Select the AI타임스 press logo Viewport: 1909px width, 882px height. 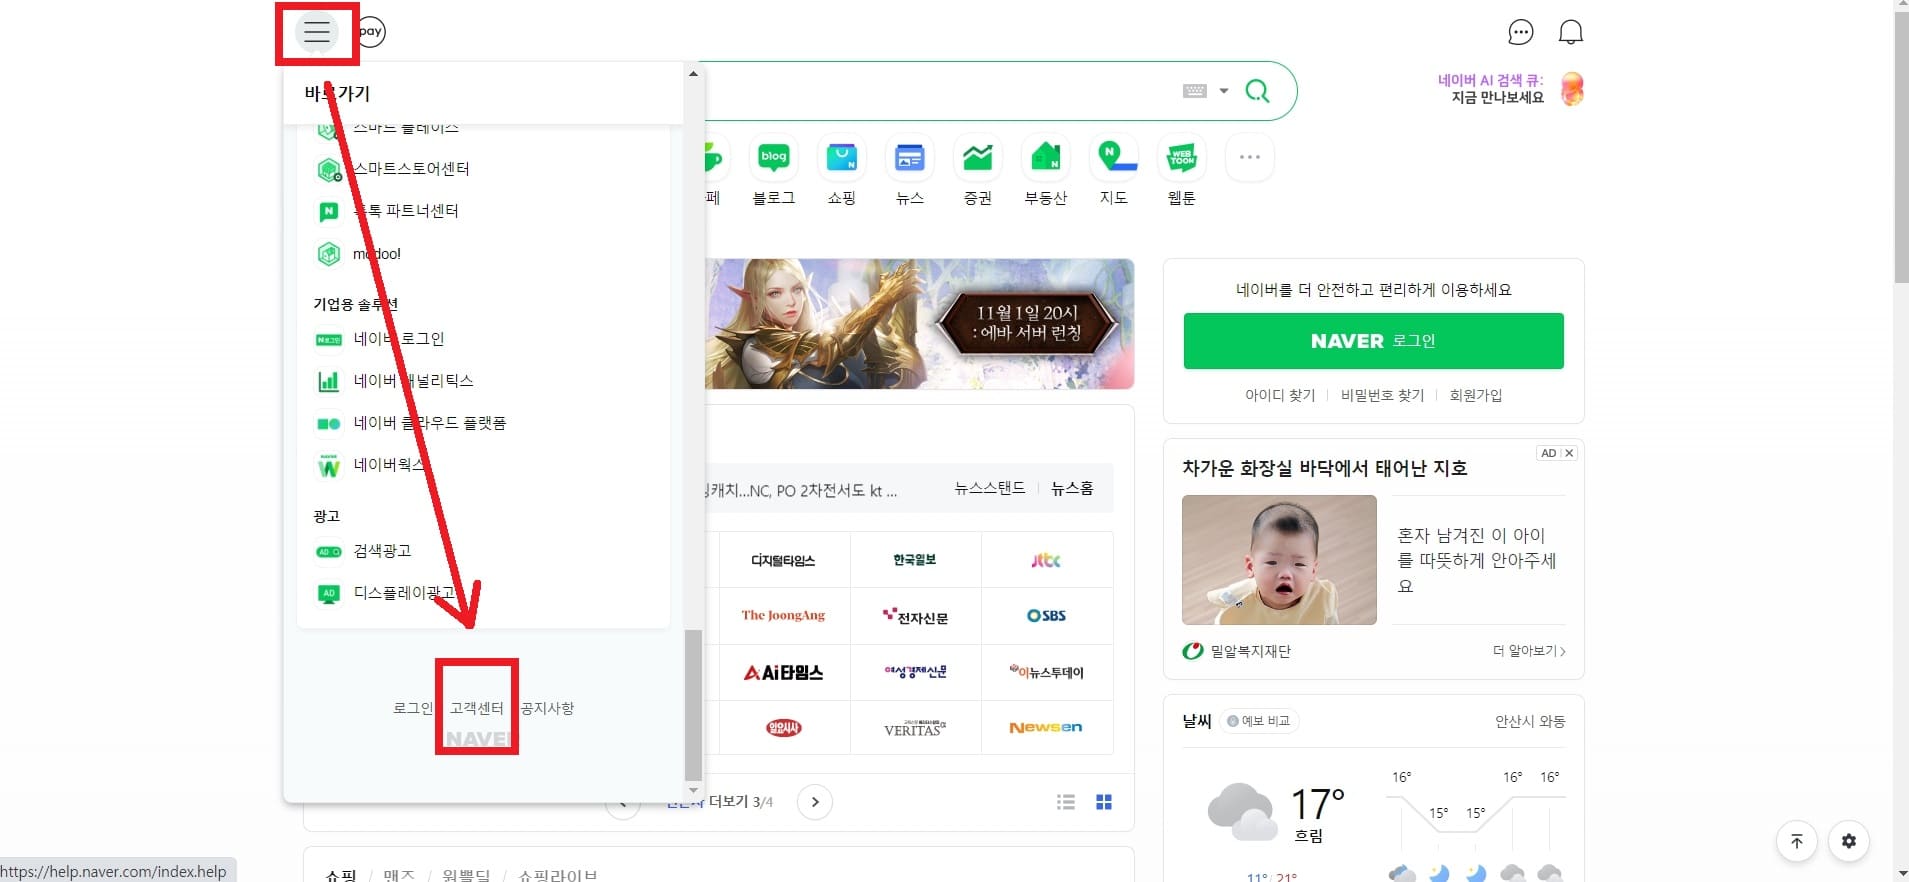coord(784,672)
